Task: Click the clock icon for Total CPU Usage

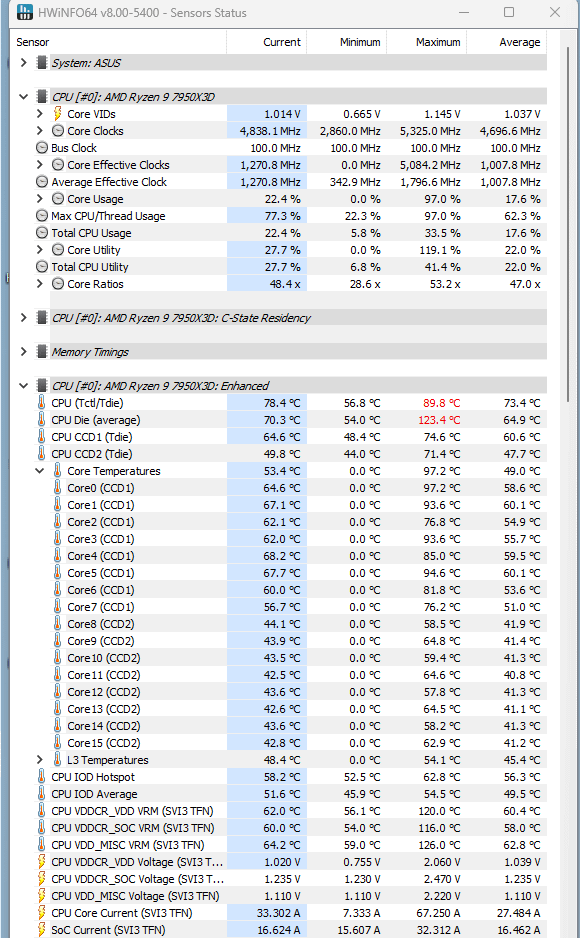Action: click(x=42, y=233)
